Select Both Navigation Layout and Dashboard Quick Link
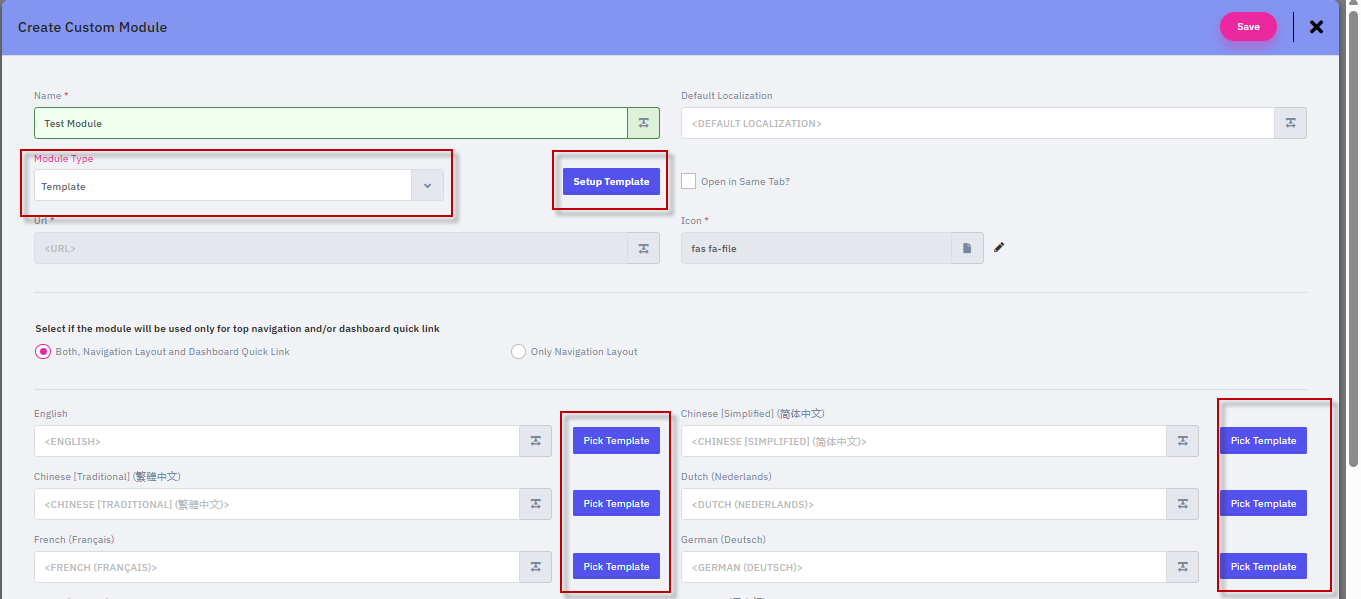Image resolution: width=1361 pixels, height=599 pixels. 43,352
